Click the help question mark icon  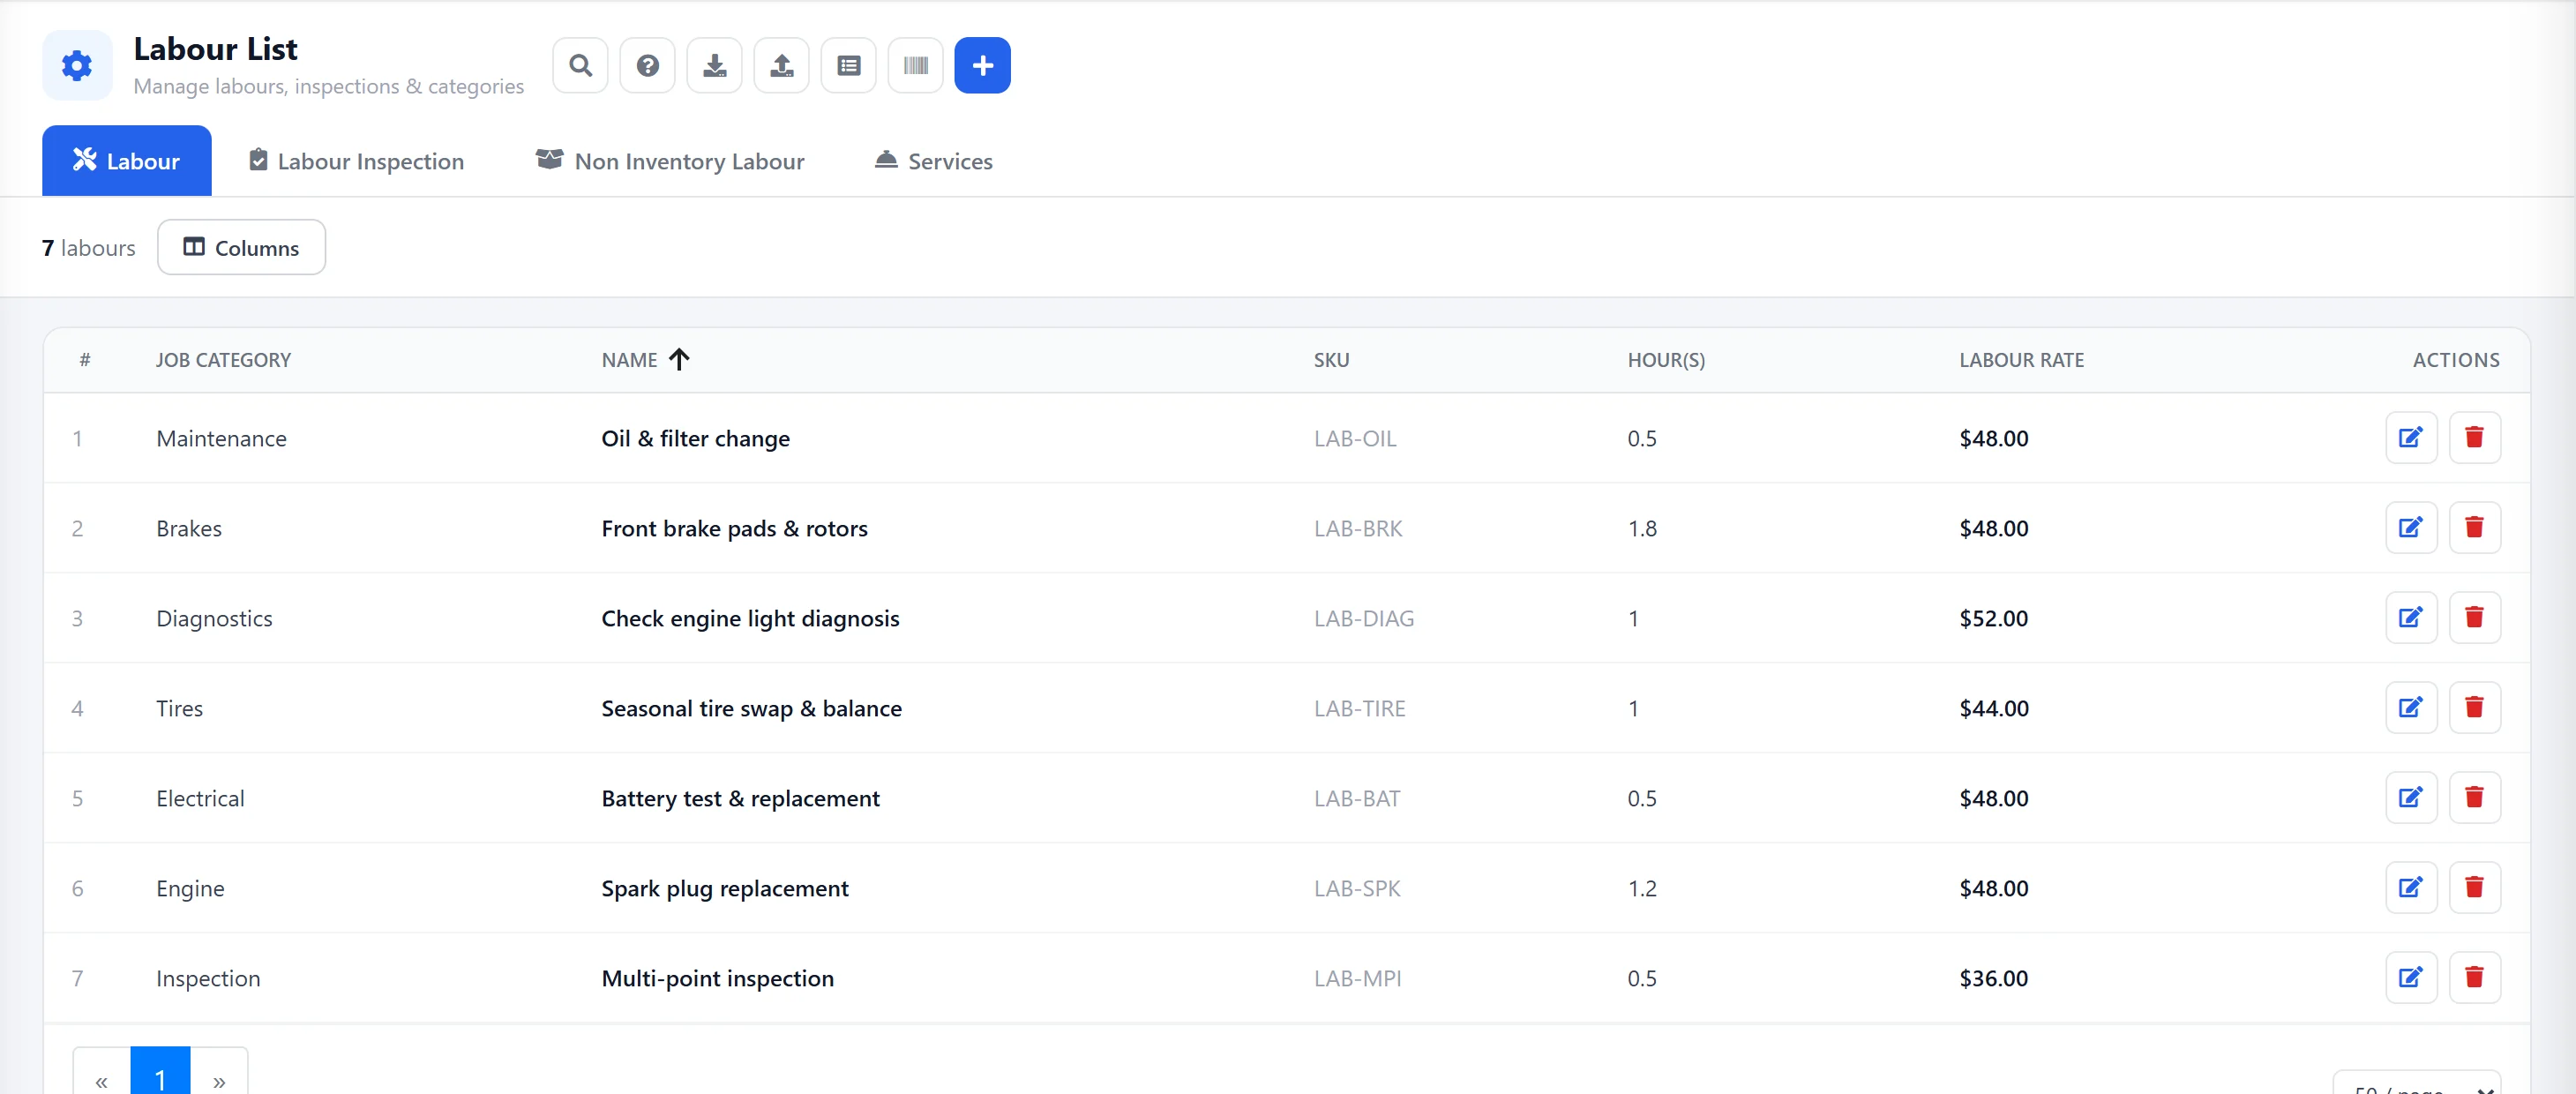(x=647, y=65)
